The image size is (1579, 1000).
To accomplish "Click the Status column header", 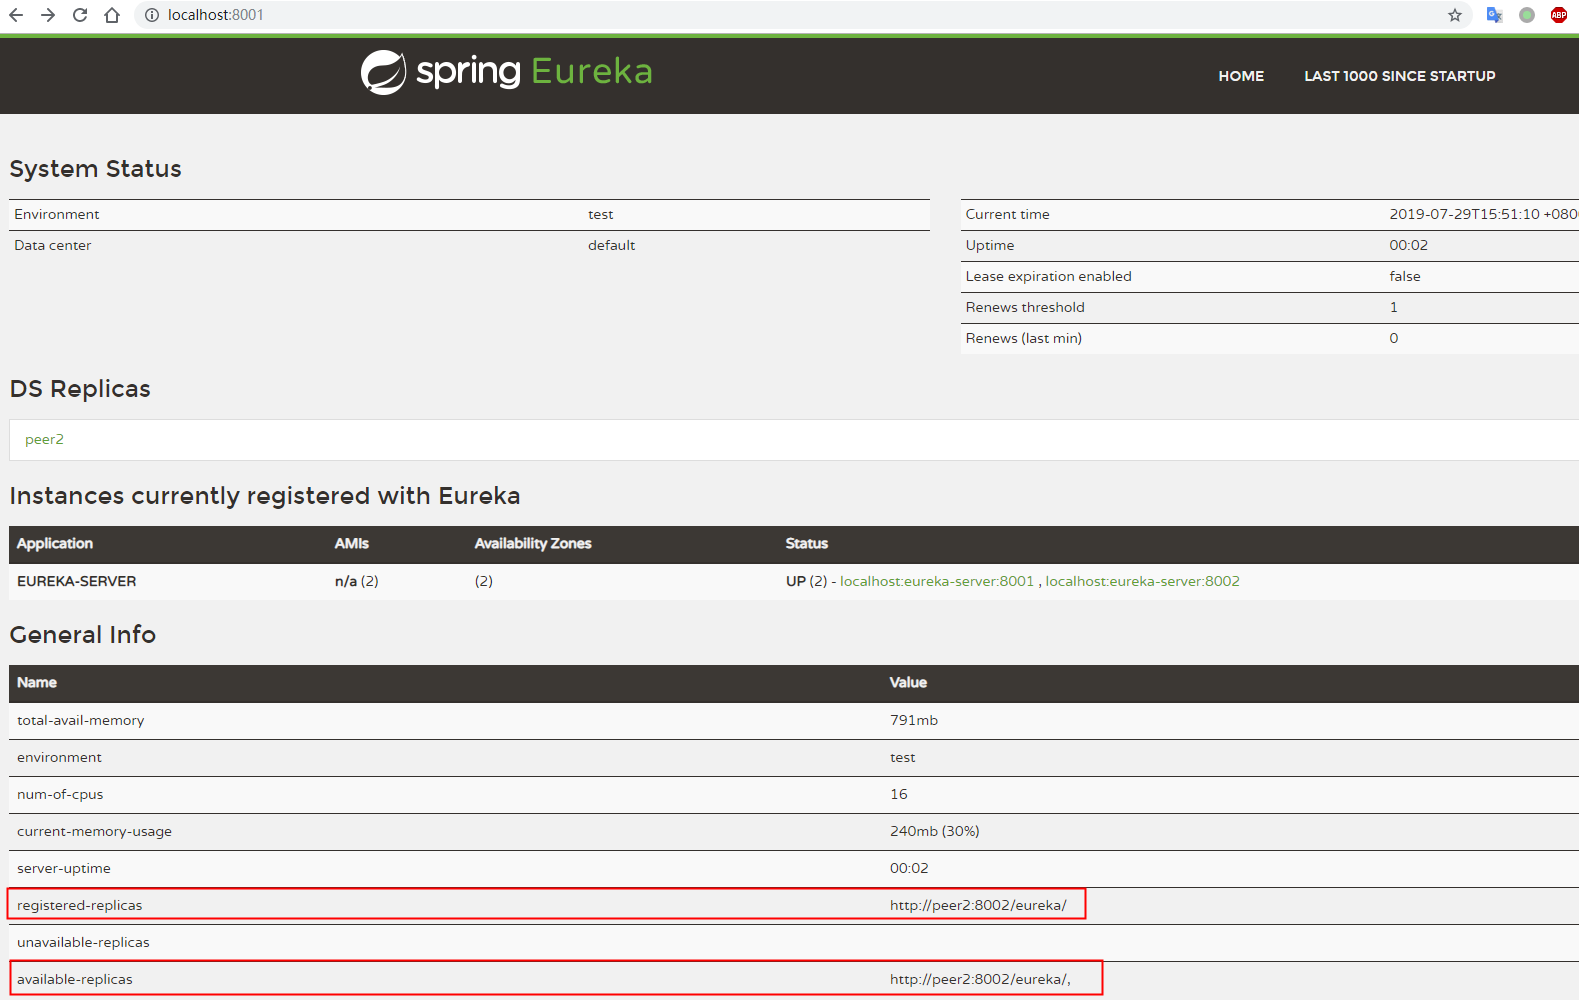I will 807,543.
